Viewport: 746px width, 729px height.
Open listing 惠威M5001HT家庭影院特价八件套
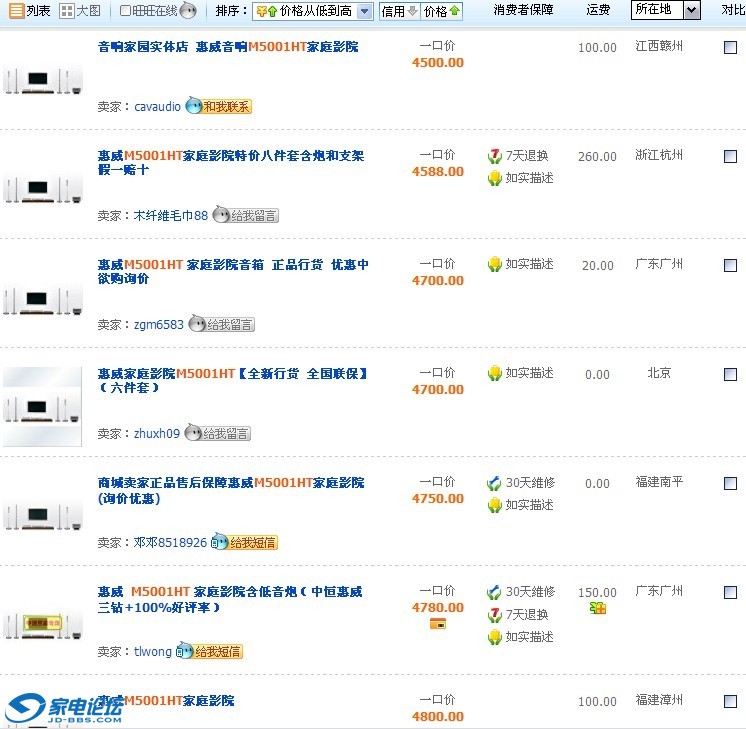click(230, 156)
